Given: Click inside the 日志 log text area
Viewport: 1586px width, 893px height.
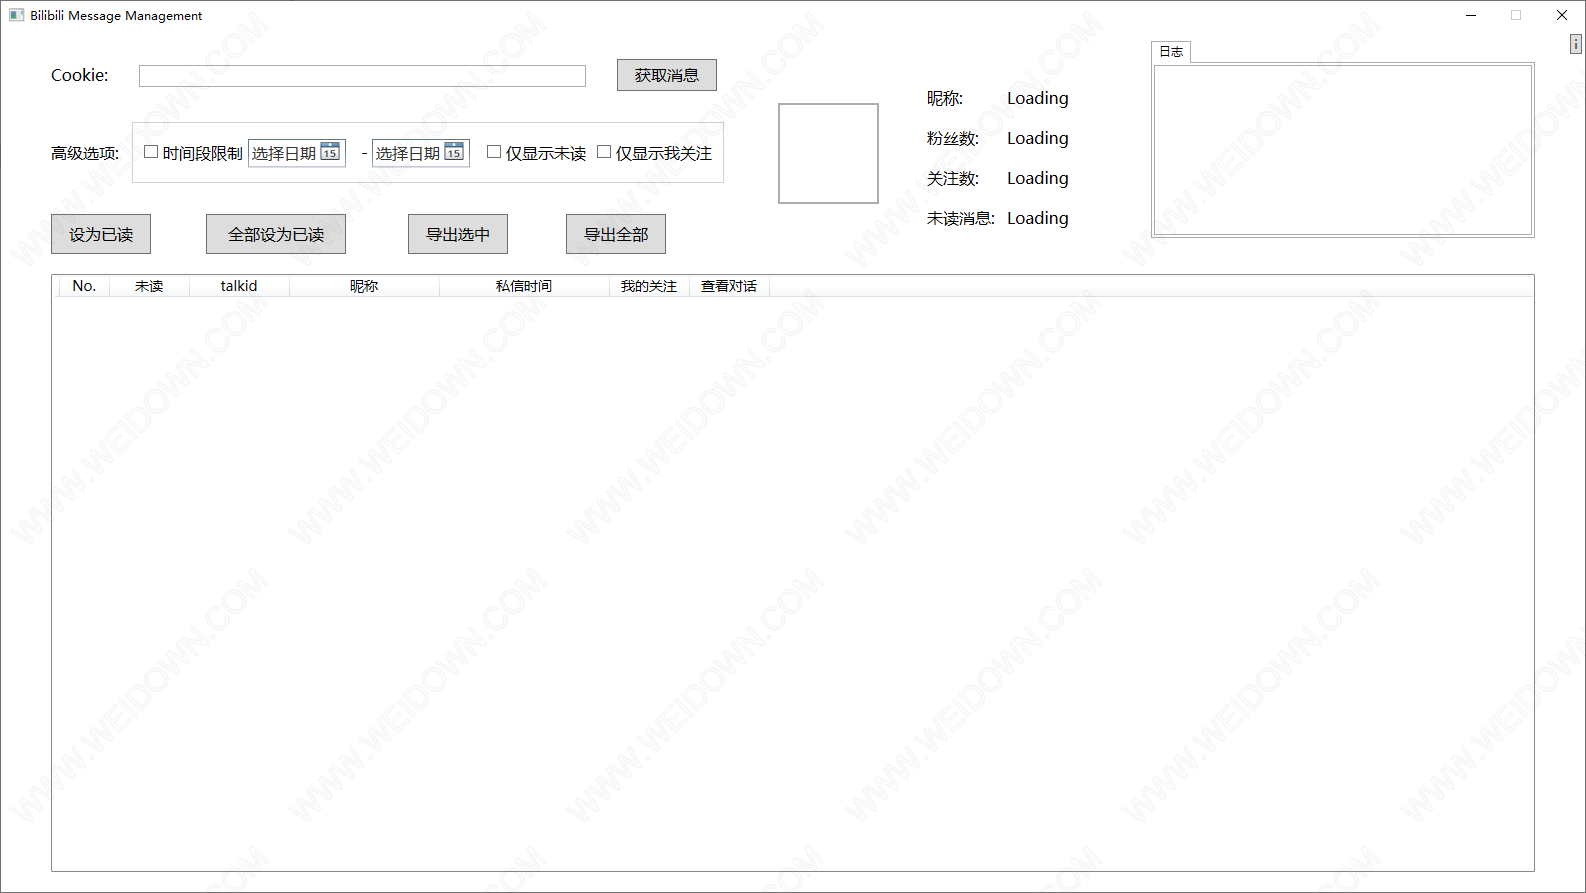Looking at the screenshot, I should coord(1342,150).
